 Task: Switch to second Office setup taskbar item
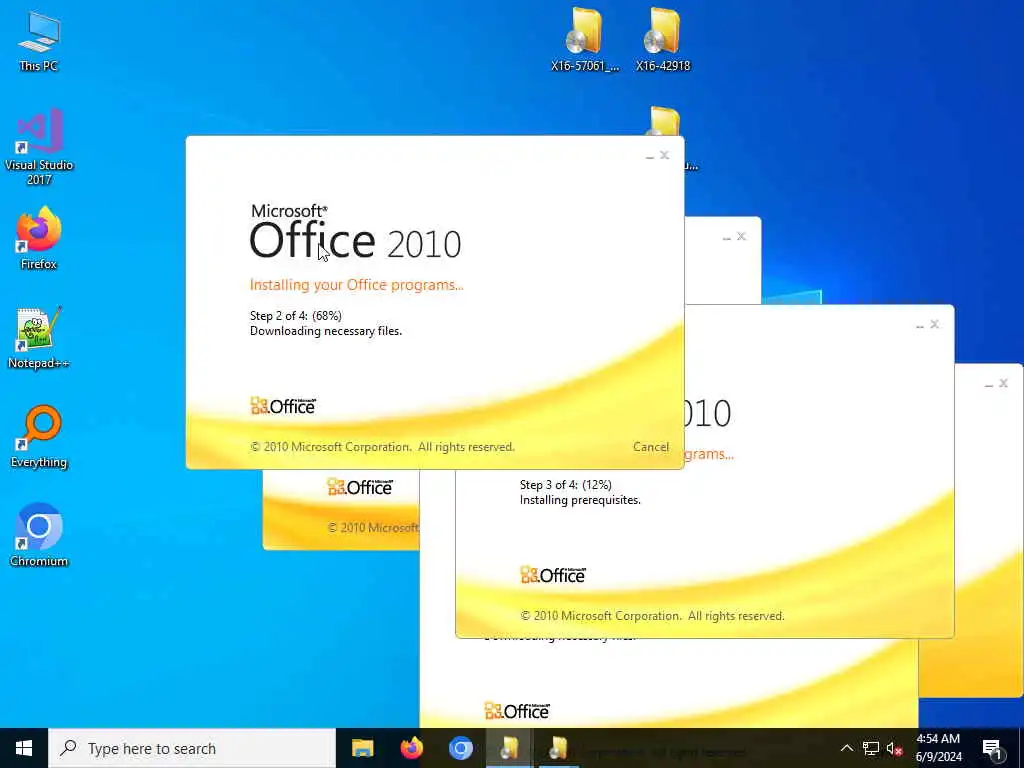(x=558, y=748)
